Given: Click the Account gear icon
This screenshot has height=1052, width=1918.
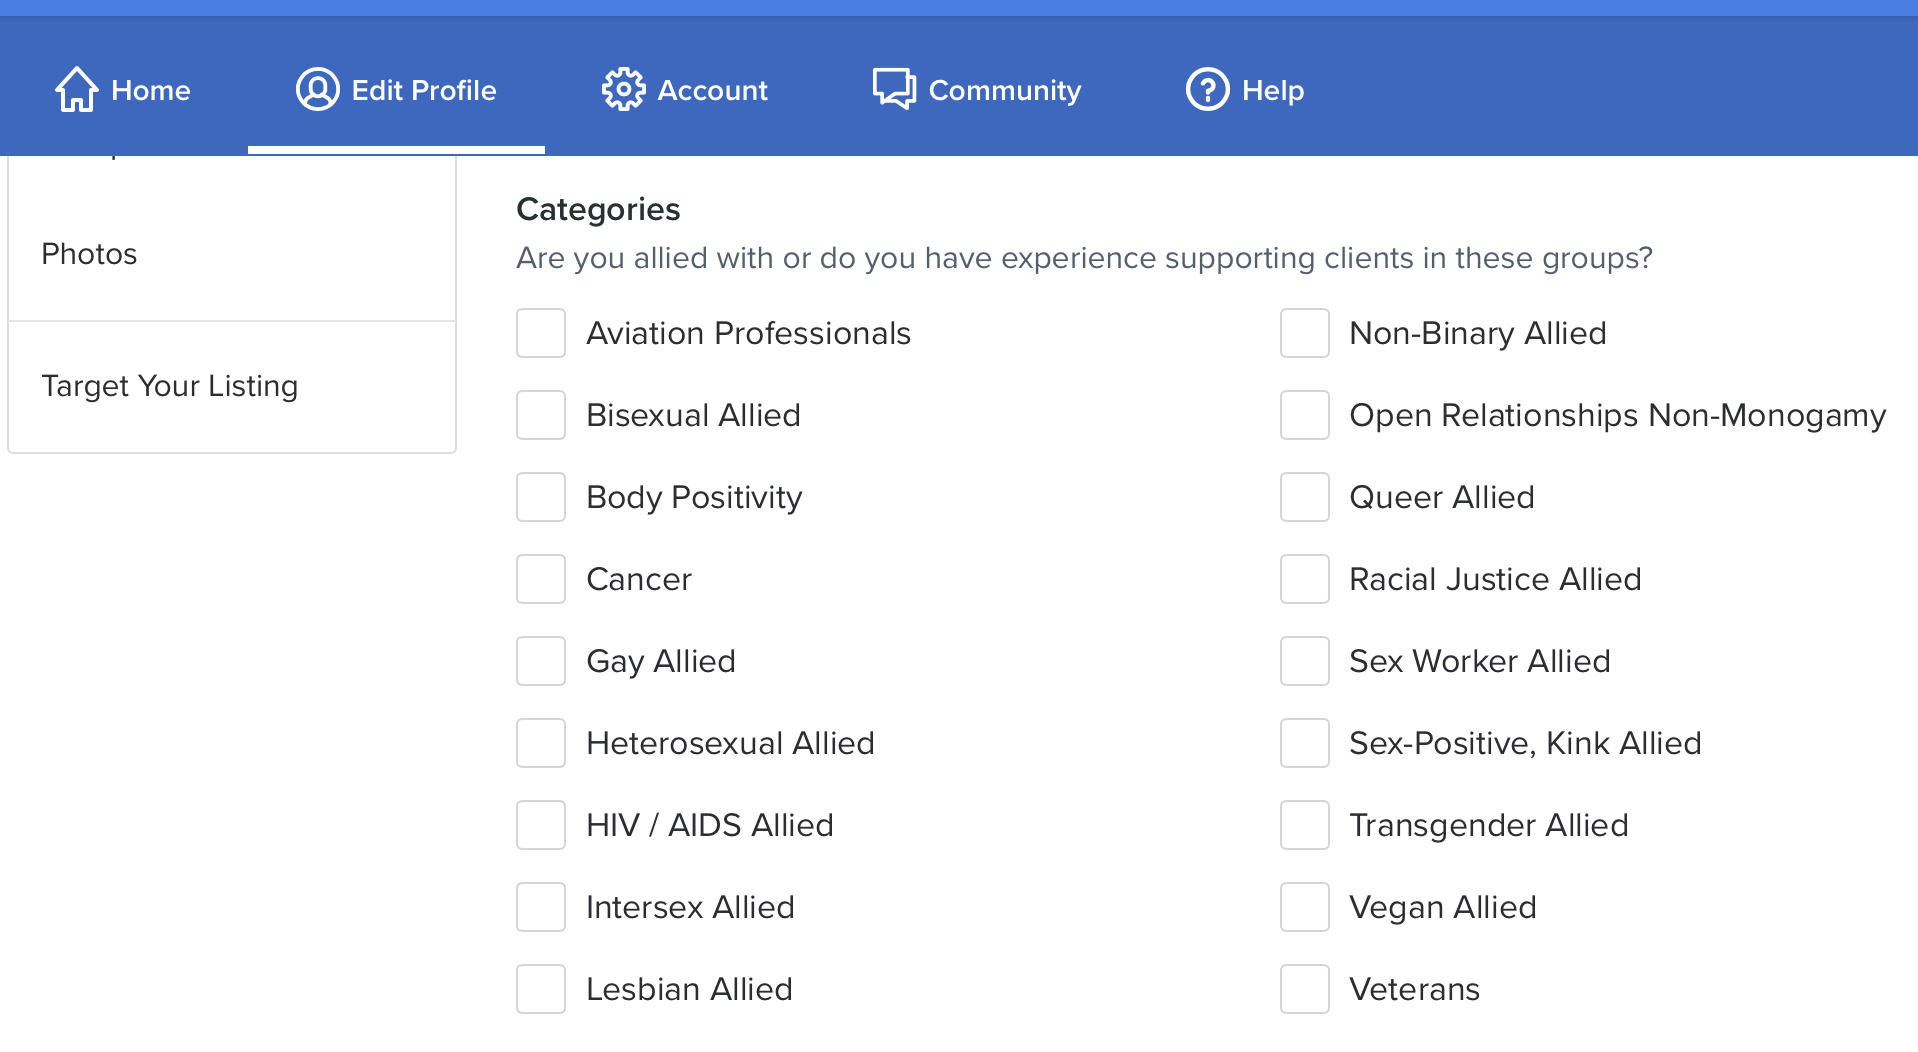Looking at the screenshot, I should (x=623, y=90).
